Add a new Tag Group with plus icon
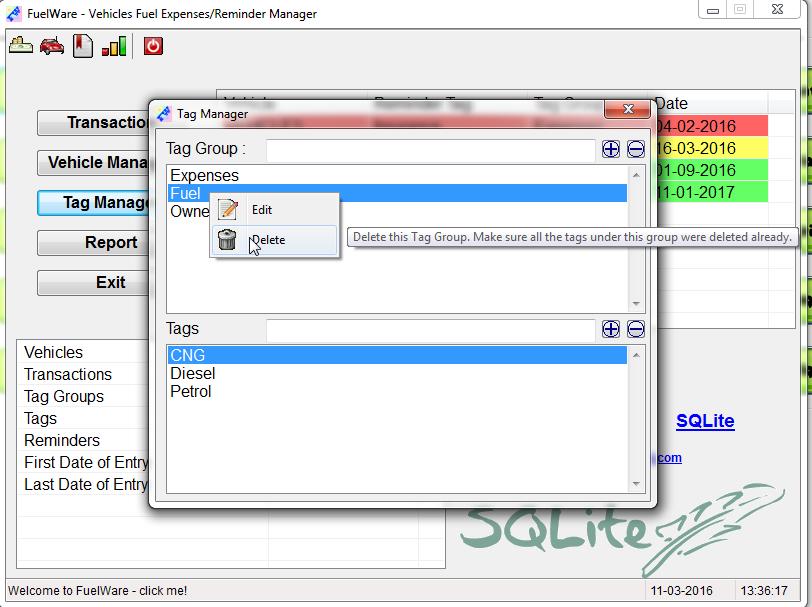812x607 pixels. pos(611,150)
